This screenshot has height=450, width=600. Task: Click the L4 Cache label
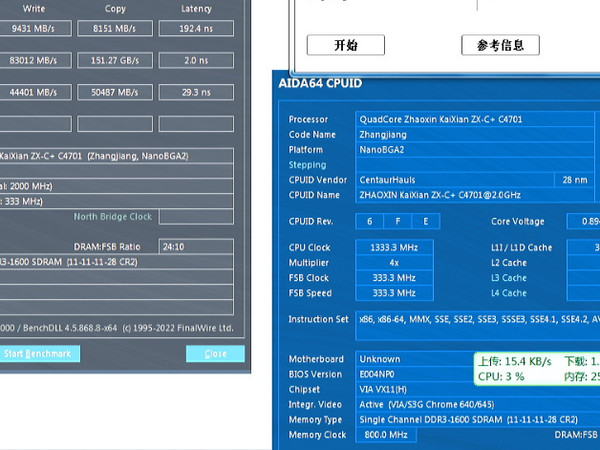click(x=509, y=293)
